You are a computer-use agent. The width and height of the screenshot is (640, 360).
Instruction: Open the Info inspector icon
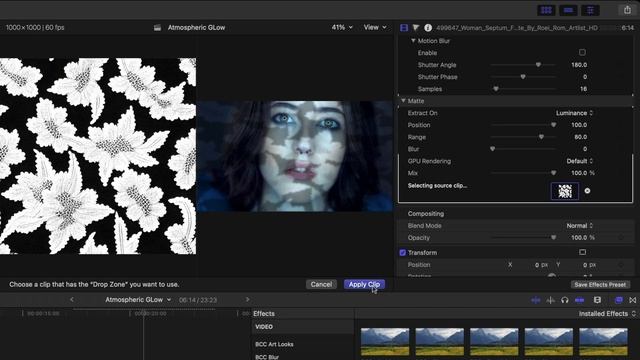(x=428, y=28)
